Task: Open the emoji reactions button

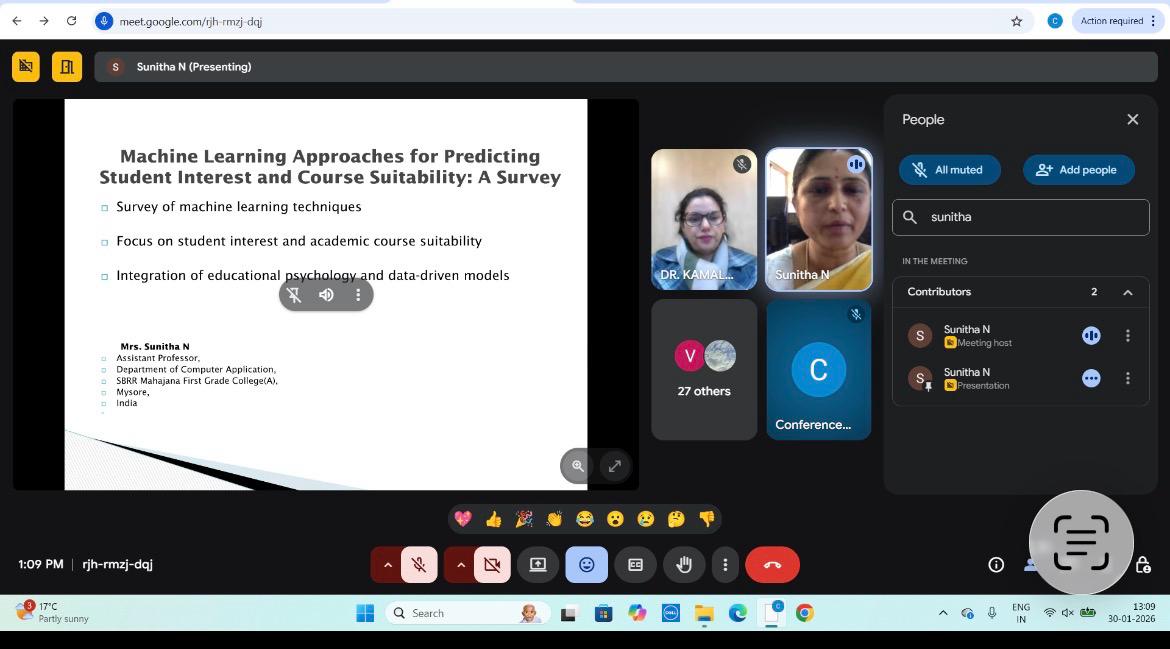Action: (587, 565)
